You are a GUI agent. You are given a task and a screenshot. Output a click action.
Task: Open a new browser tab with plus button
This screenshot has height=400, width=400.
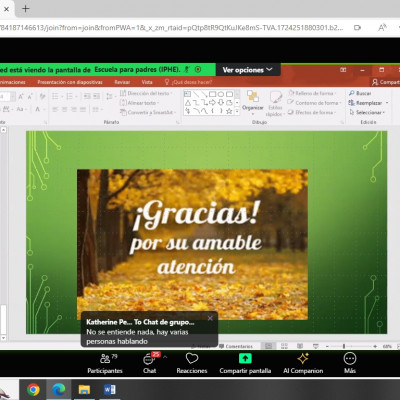pos(26,9)
